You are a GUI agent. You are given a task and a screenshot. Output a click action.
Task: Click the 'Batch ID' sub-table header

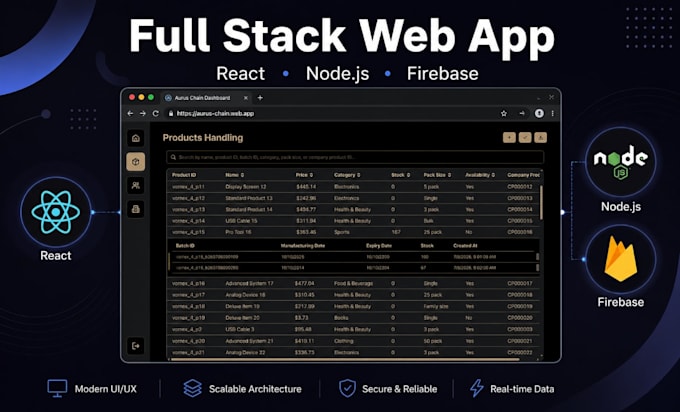pyautogui.click(x=185, y=245)
